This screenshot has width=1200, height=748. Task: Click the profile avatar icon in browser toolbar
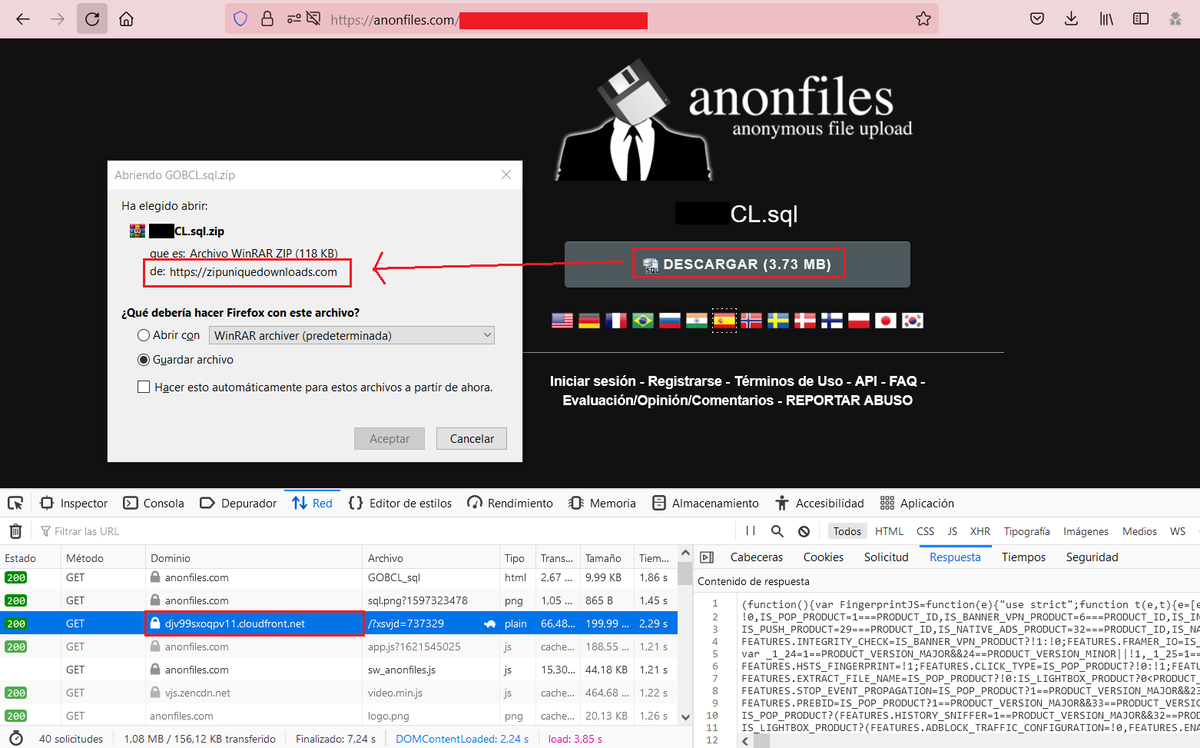(x=1176, y=19)
